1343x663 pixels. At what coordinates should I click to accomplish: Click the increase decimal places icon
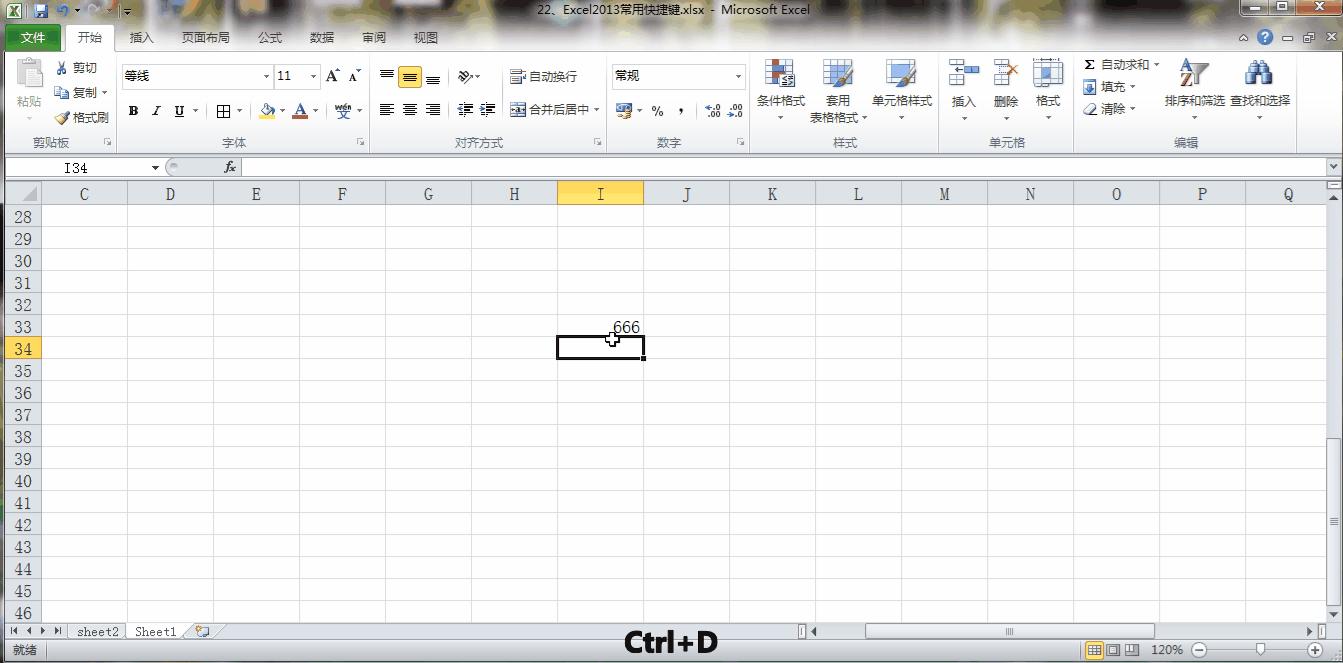[x=713, y=111]
